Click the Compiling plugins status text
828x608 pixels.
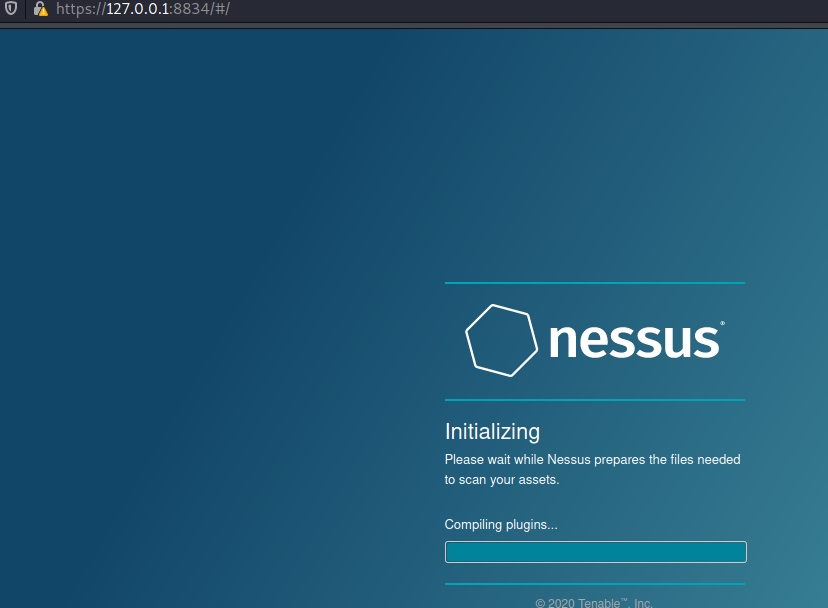501,525
